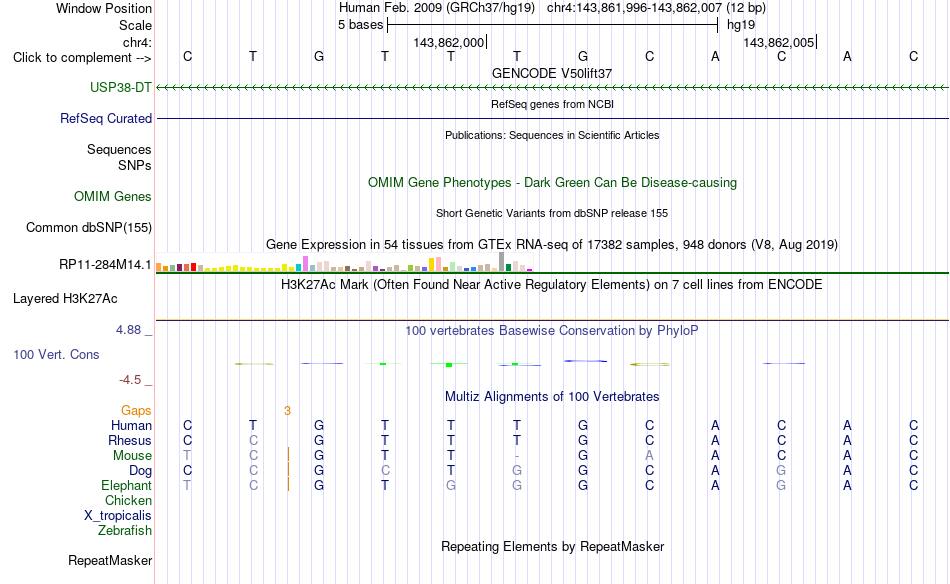The height and width of the screenshot is (584, 950).
Task: Click the faded 'T' in Elephant row
Action: coord(187,485)
